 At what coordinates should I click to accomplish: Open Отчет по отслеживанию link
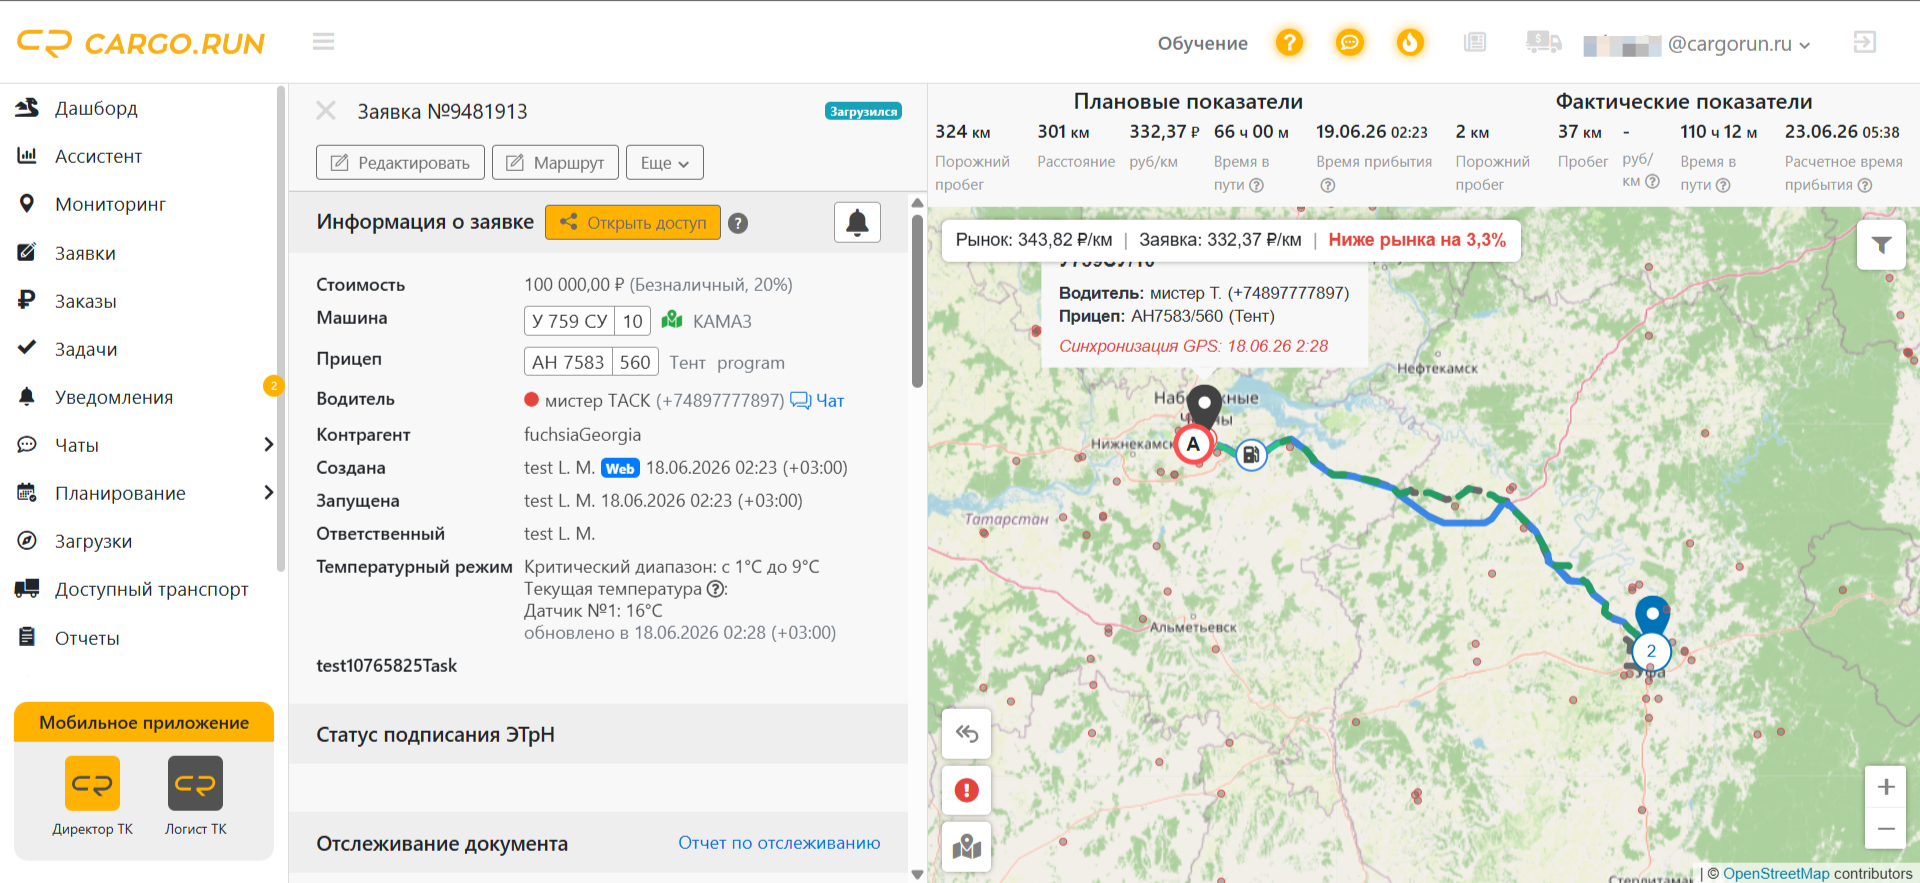(x=779, y=843)
